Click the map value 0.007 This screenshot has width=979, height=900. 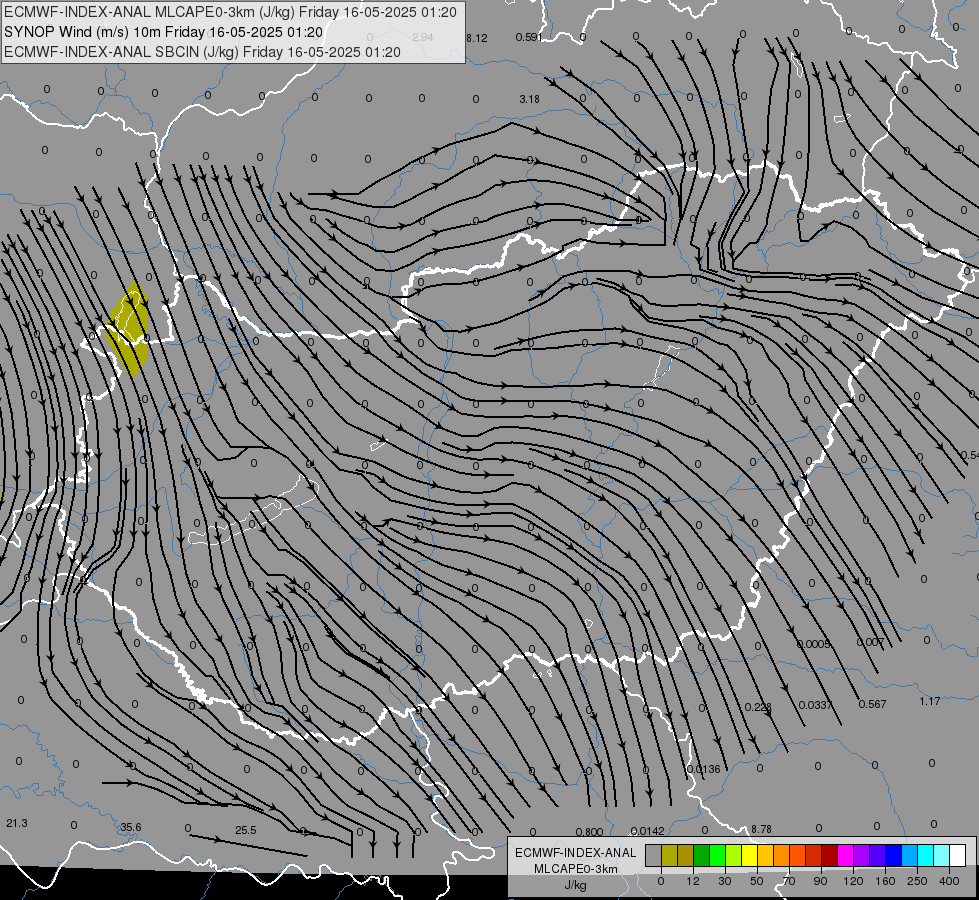(870, 642)
